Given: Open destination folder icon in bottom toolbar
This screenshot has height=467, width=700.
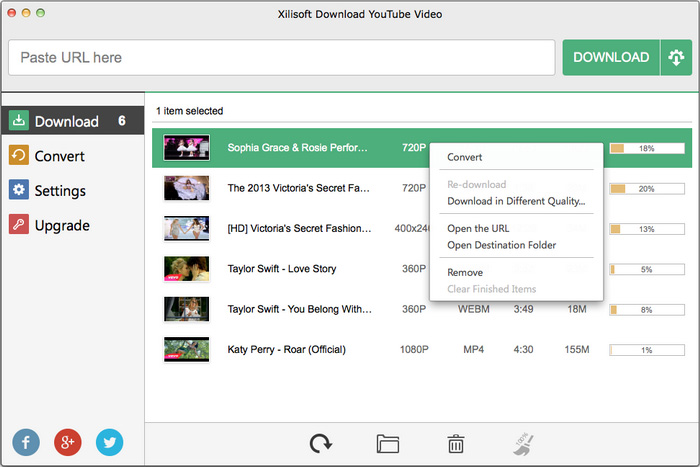Looking at the screenshot, I should tap(388, 444).
